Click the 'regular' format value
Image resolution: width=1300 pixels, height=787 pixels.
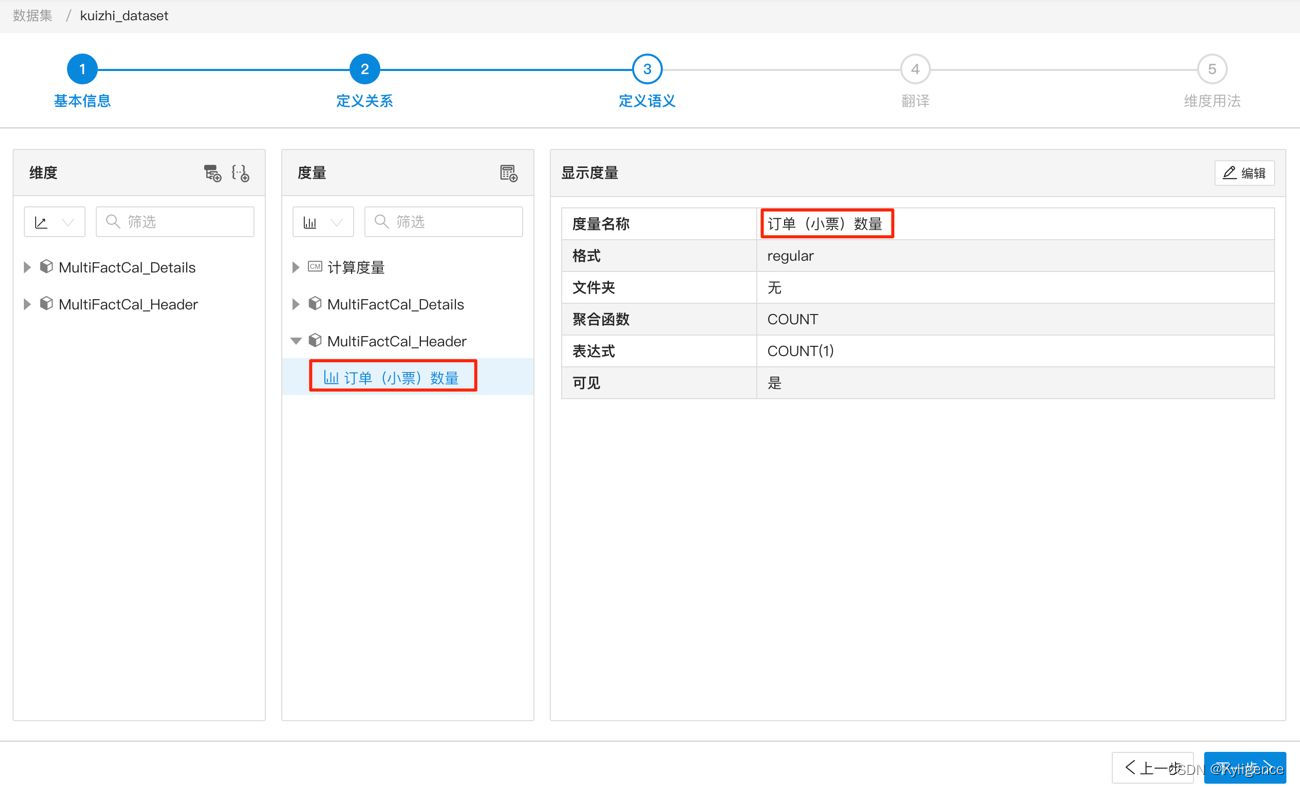pos(790,256)
